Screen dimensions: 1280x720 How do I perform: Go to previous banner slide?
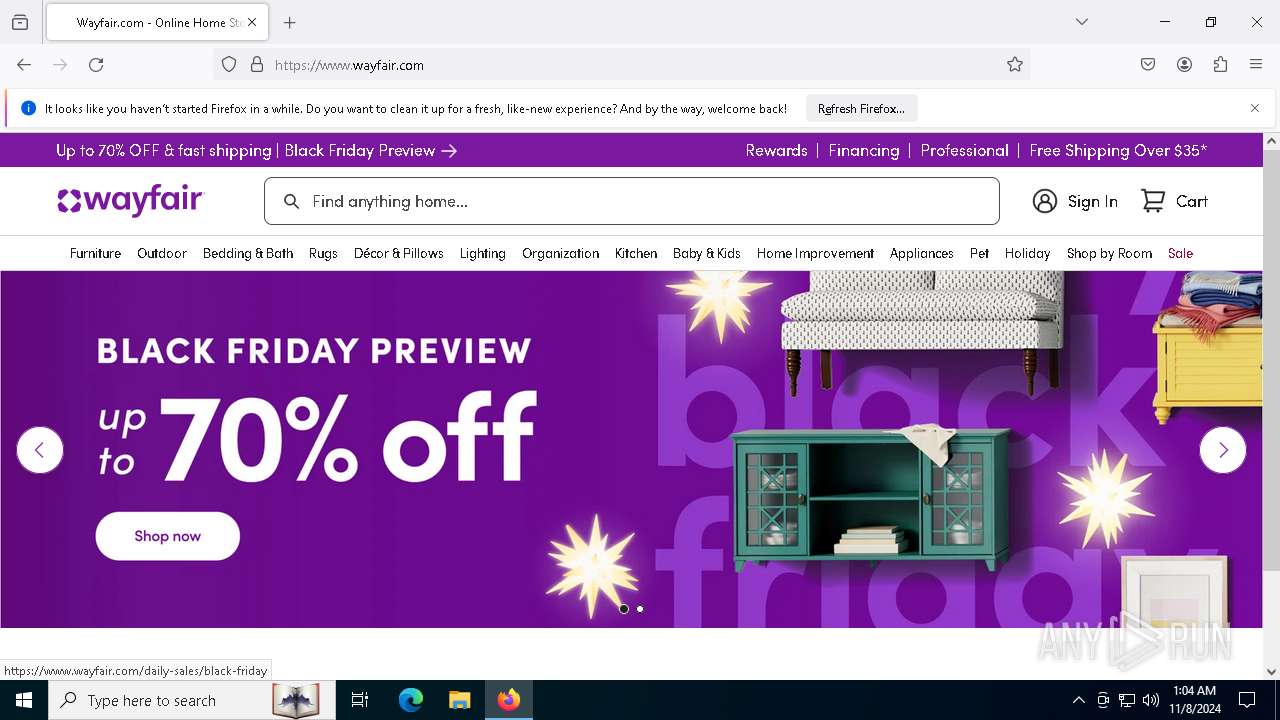(40, 450)
